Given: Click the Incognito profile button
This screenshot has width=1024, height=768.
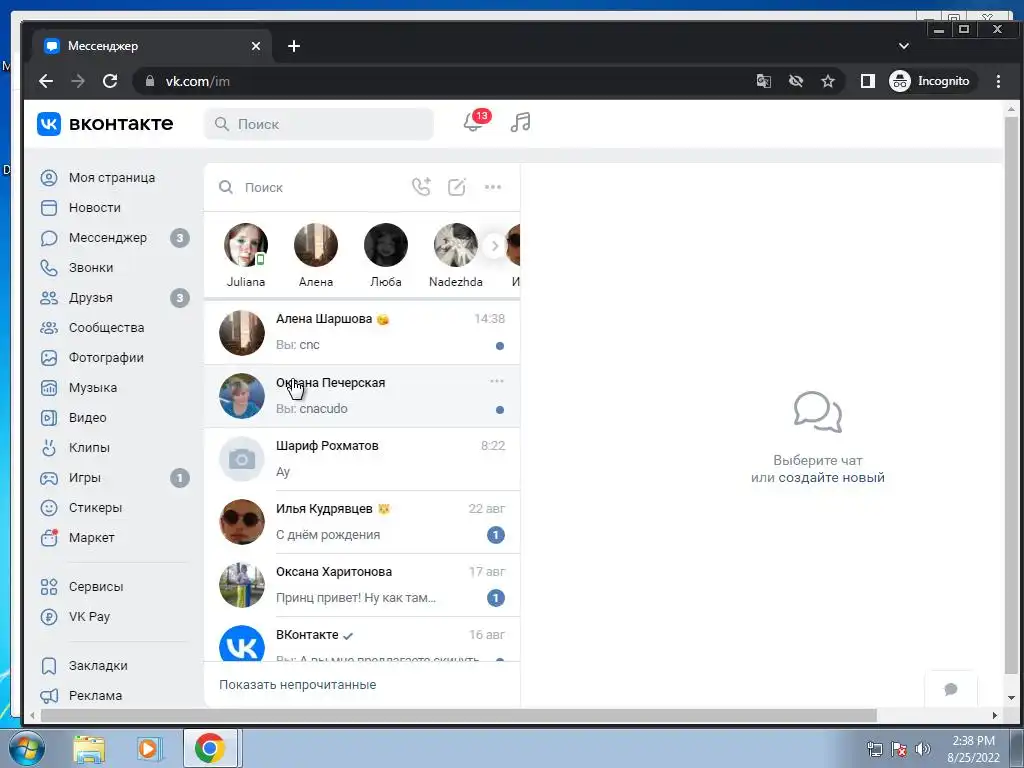Looking at the screenshot, I should coord(931,81).
